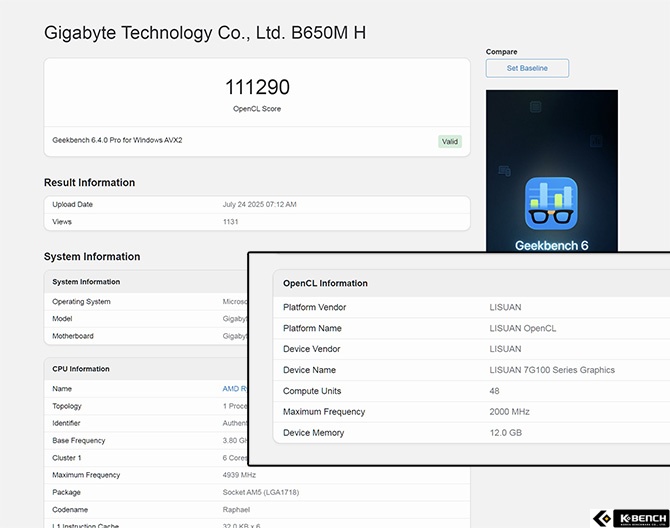Click the 'System Information' section heading

[x=92, y=256]
